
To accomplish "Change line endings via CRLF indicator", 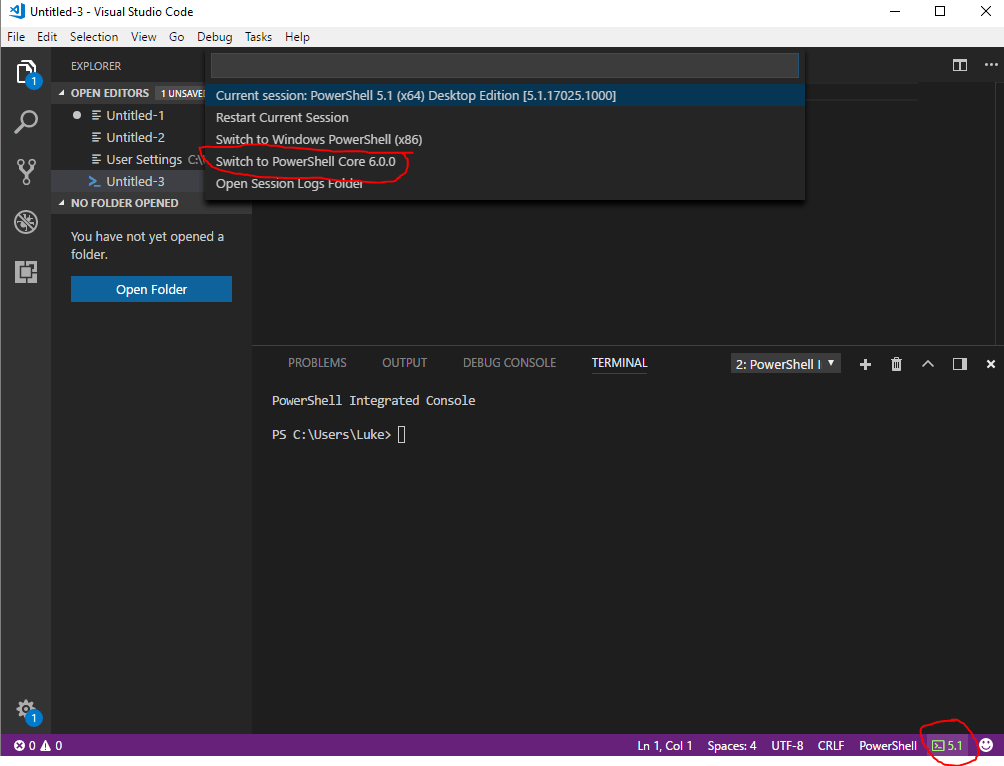I will (x=830, y=746).
